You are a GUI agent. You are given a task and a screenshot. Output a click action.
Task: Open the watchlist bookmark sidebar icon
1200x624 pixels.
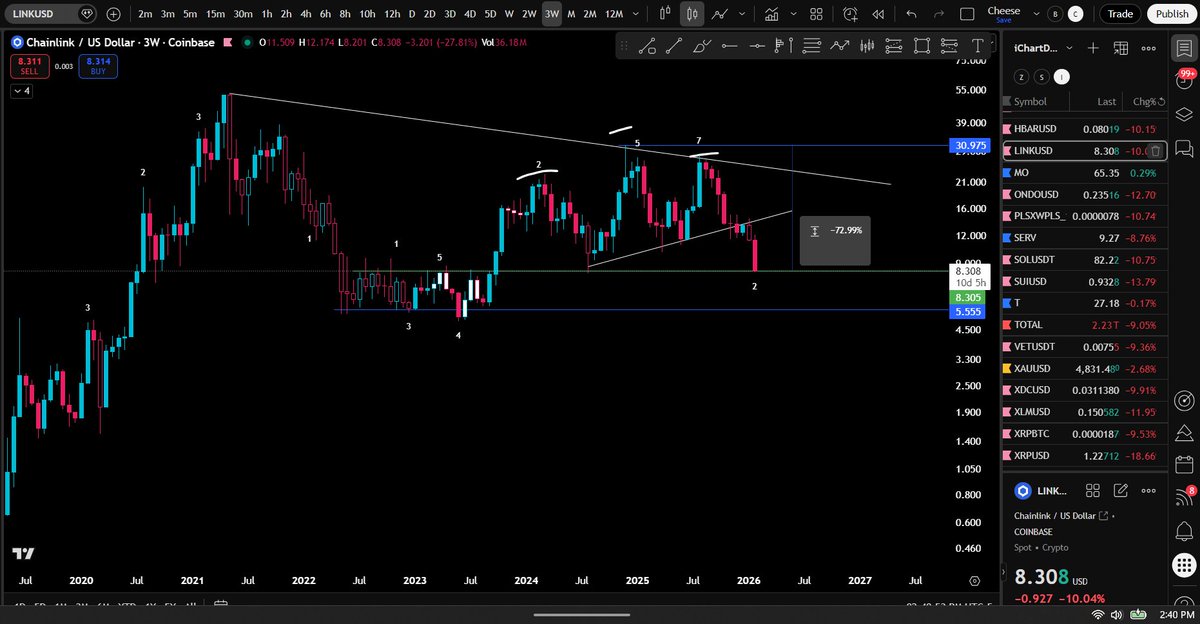point(1184,48)
